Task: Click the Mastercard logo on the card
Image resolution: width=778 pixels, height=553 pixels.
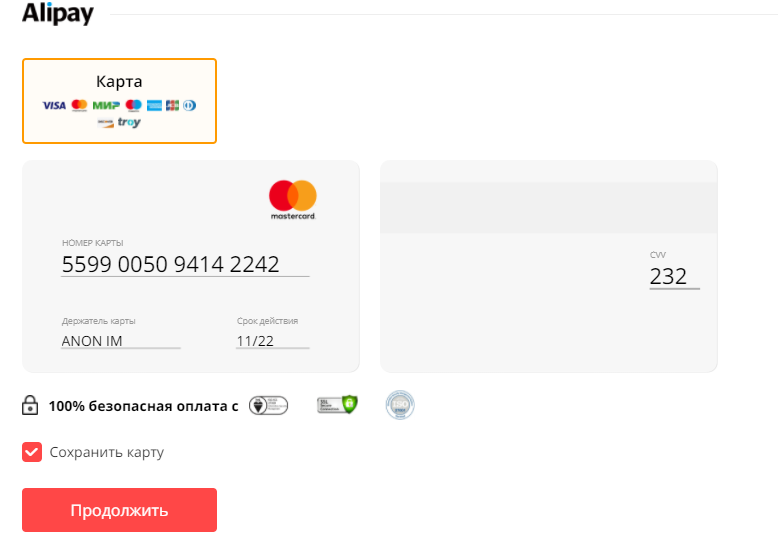Action: (293, 199)
